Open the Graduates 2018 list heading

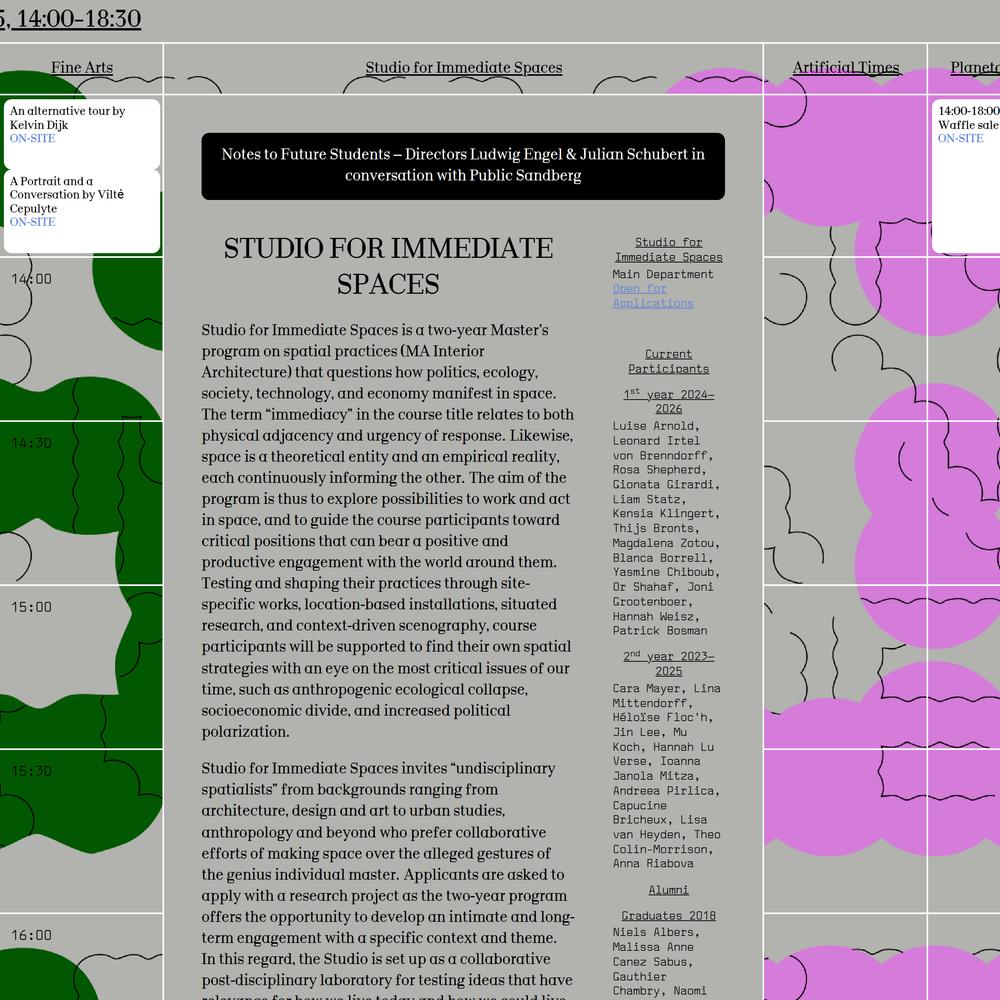coord(668,916)
